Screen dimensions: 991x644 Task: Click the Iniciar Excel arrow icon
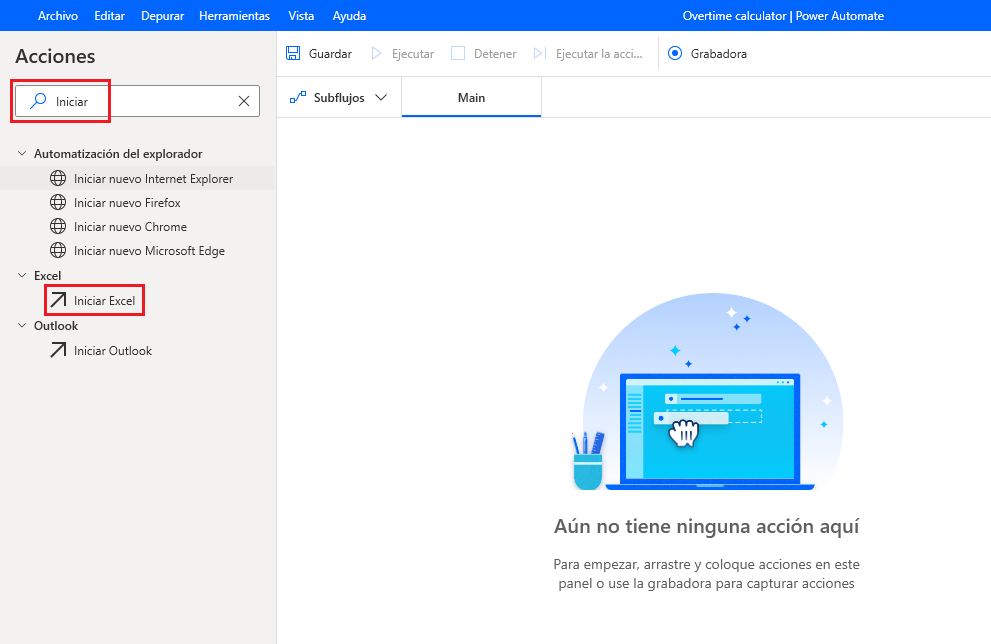point(58,300)
